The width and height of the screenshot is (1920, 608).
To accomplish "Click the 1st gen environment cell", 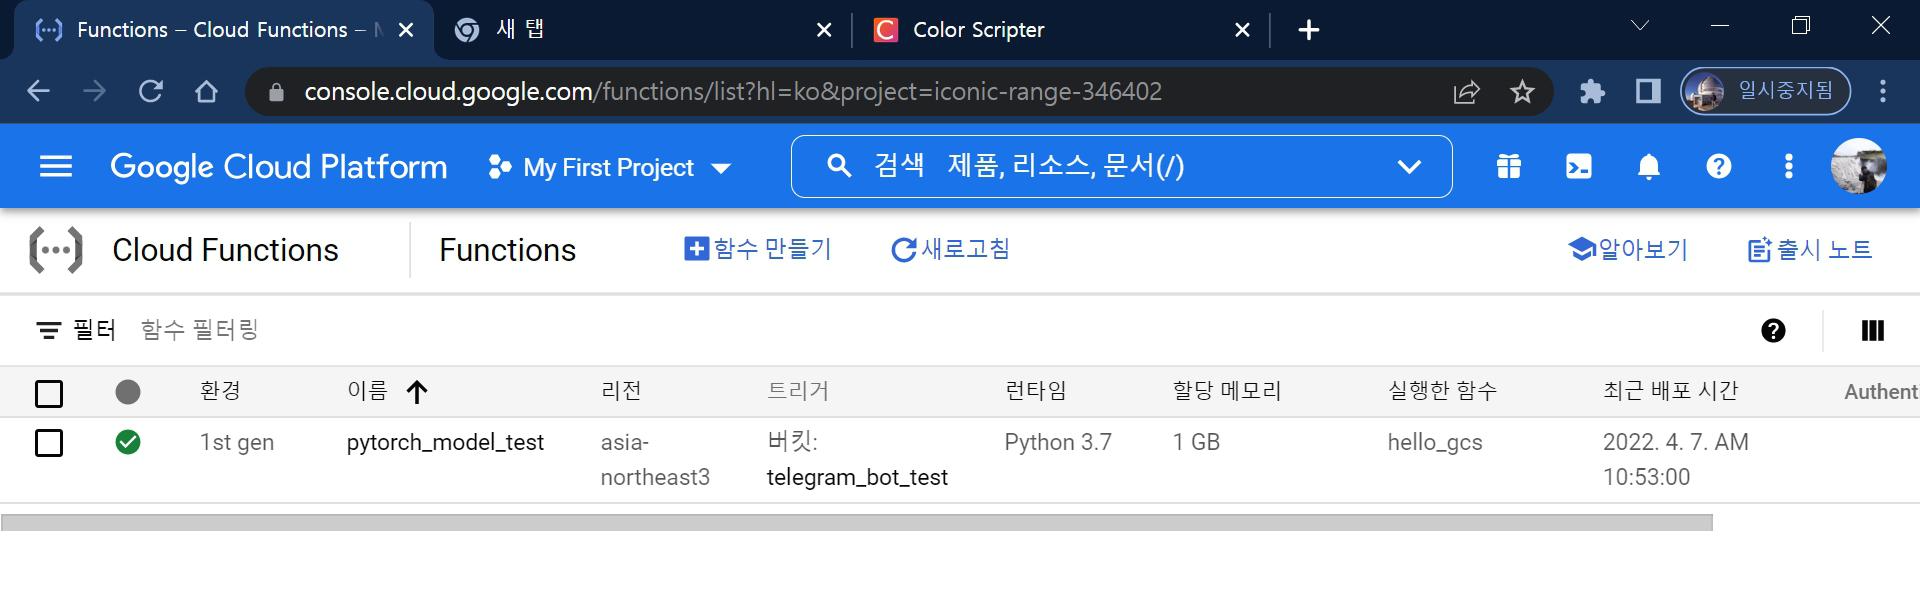I will [x=237, y=442].
